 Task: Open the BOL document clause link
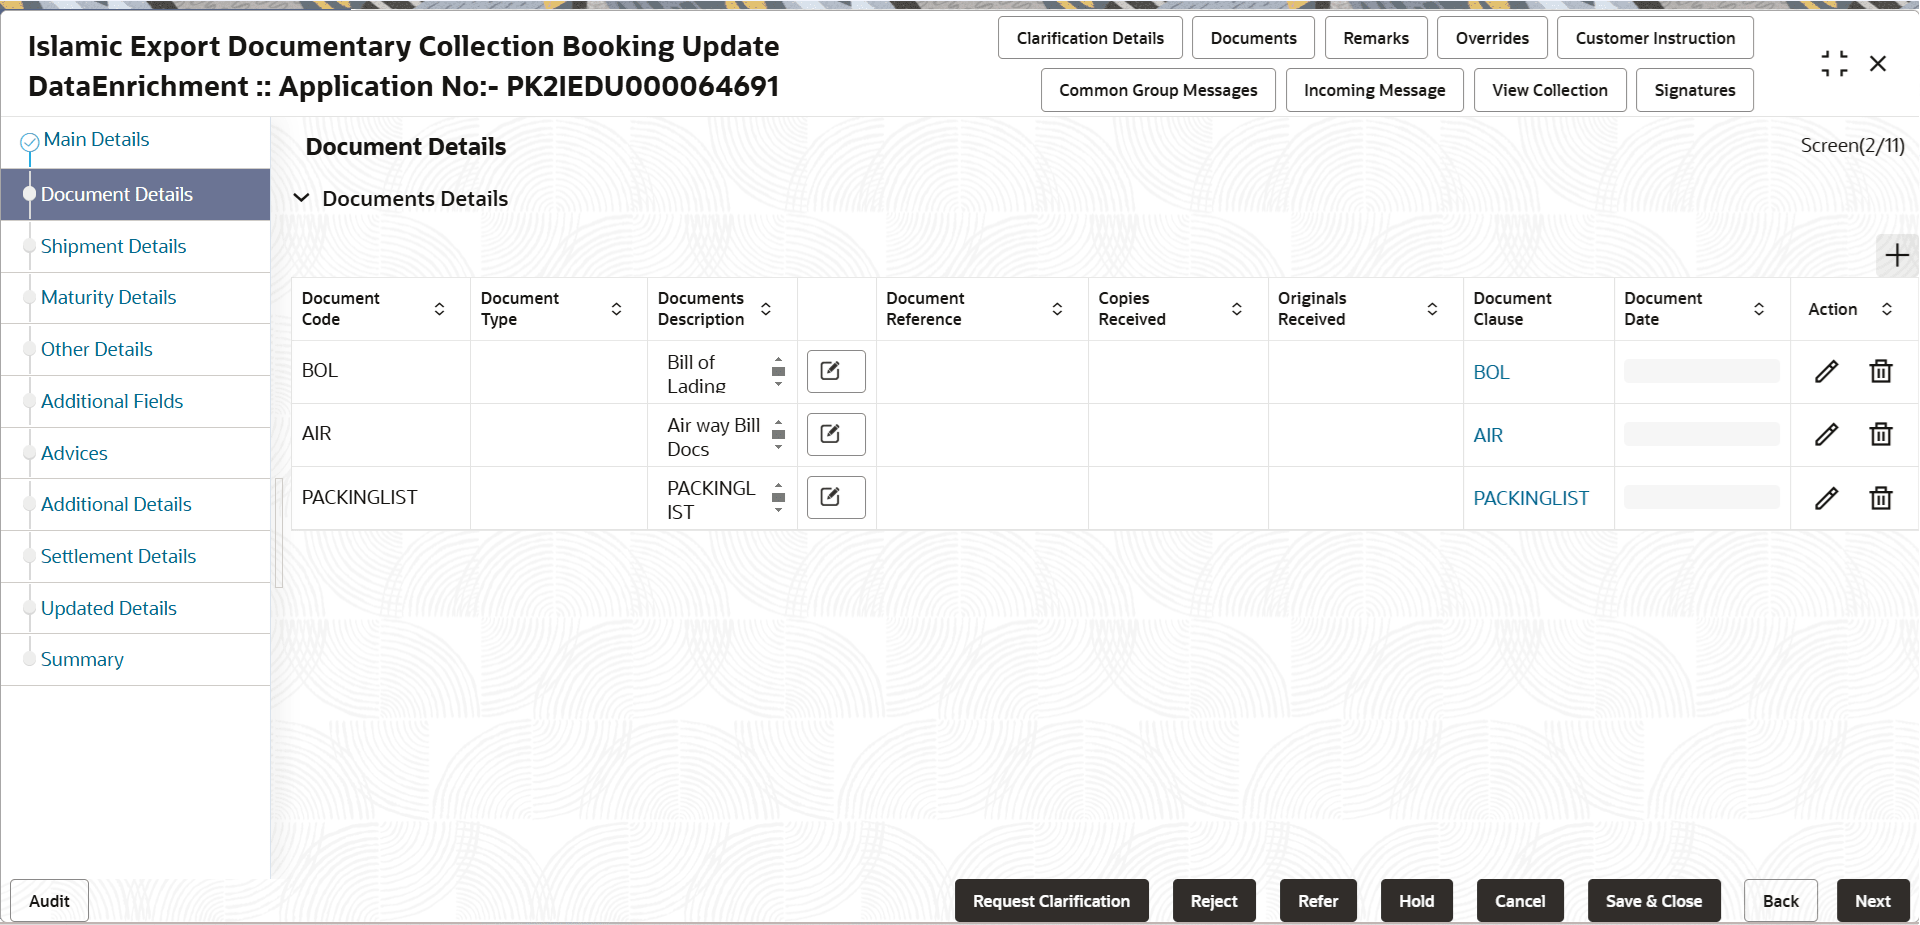(1491, 371)
